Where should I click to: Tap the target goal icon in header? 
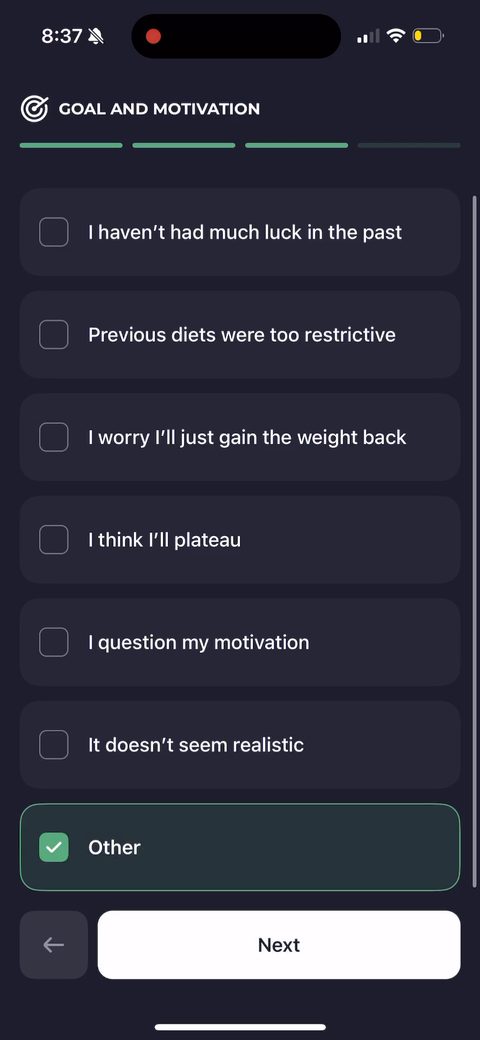tap(34, 109)
